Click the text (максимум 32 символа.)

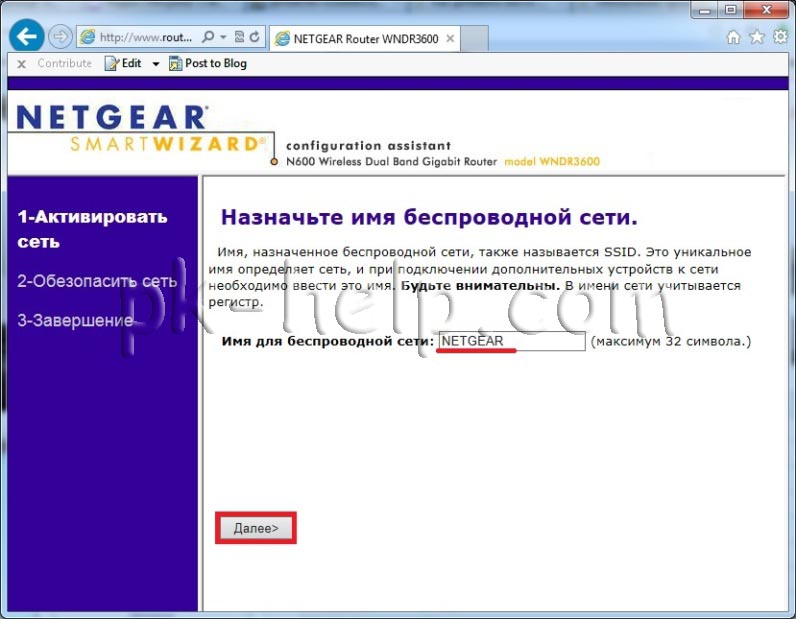[671, 341]
